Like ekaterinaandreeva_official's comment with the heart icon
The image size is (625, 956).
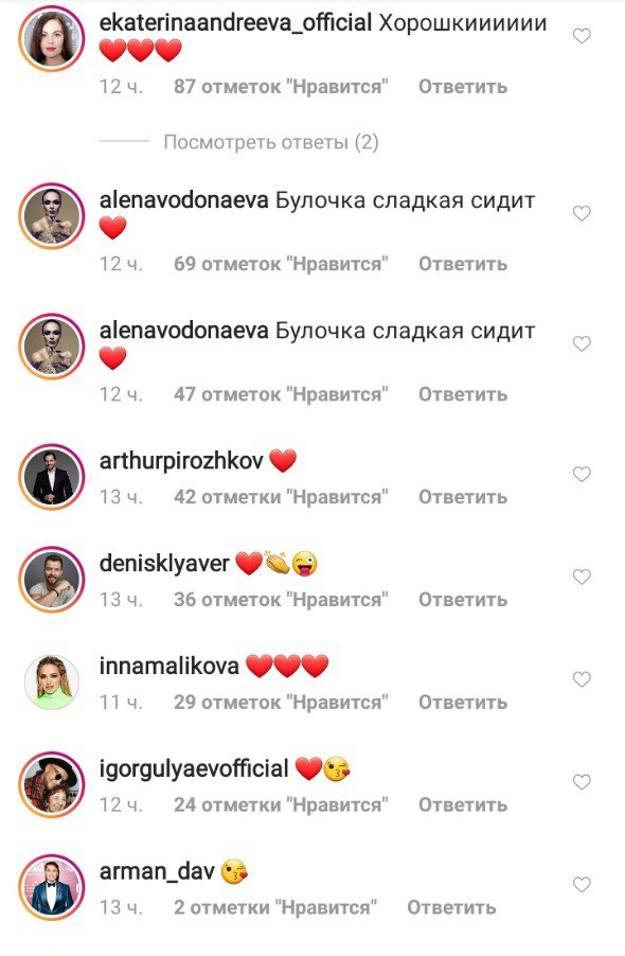[x=582, y=36]
